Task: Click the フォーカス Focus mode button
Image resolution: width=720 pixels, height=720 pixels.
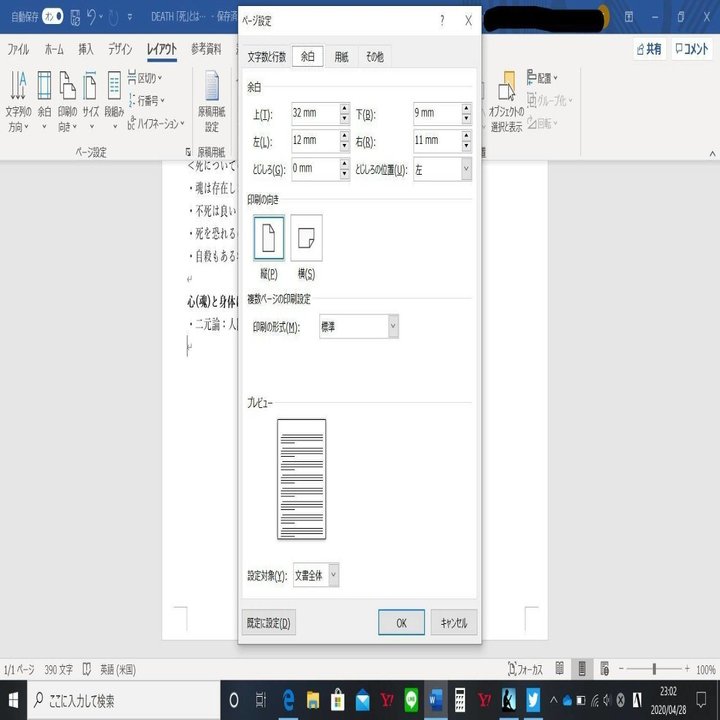Action: coord(525,669)
